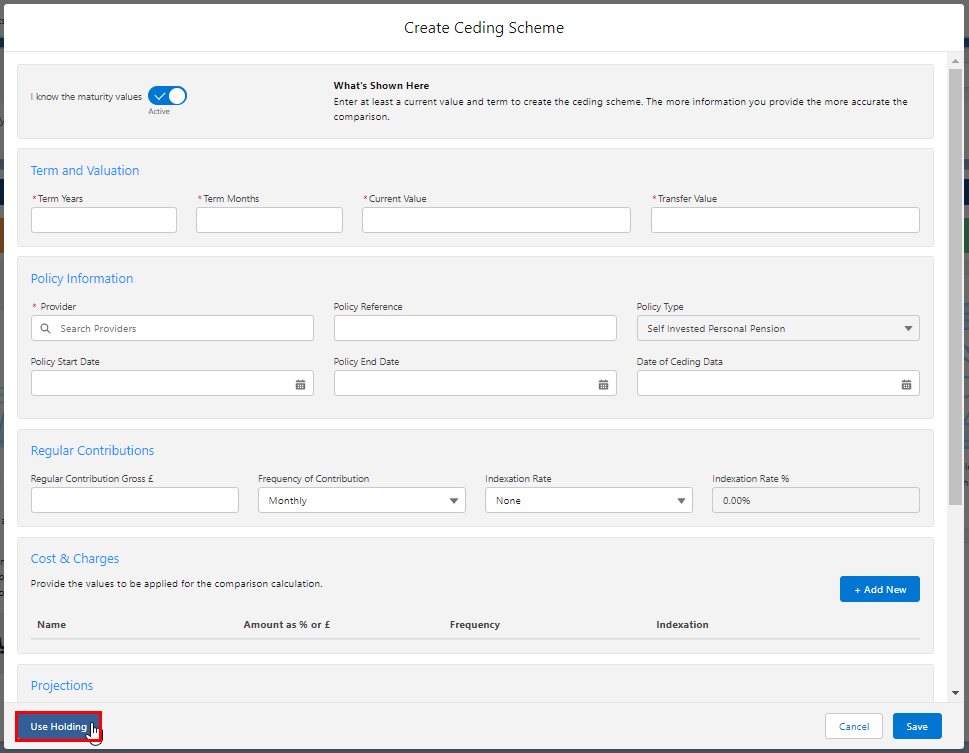Click the Transfer Value field
The image size is (969, 753).
click(784, 220)
